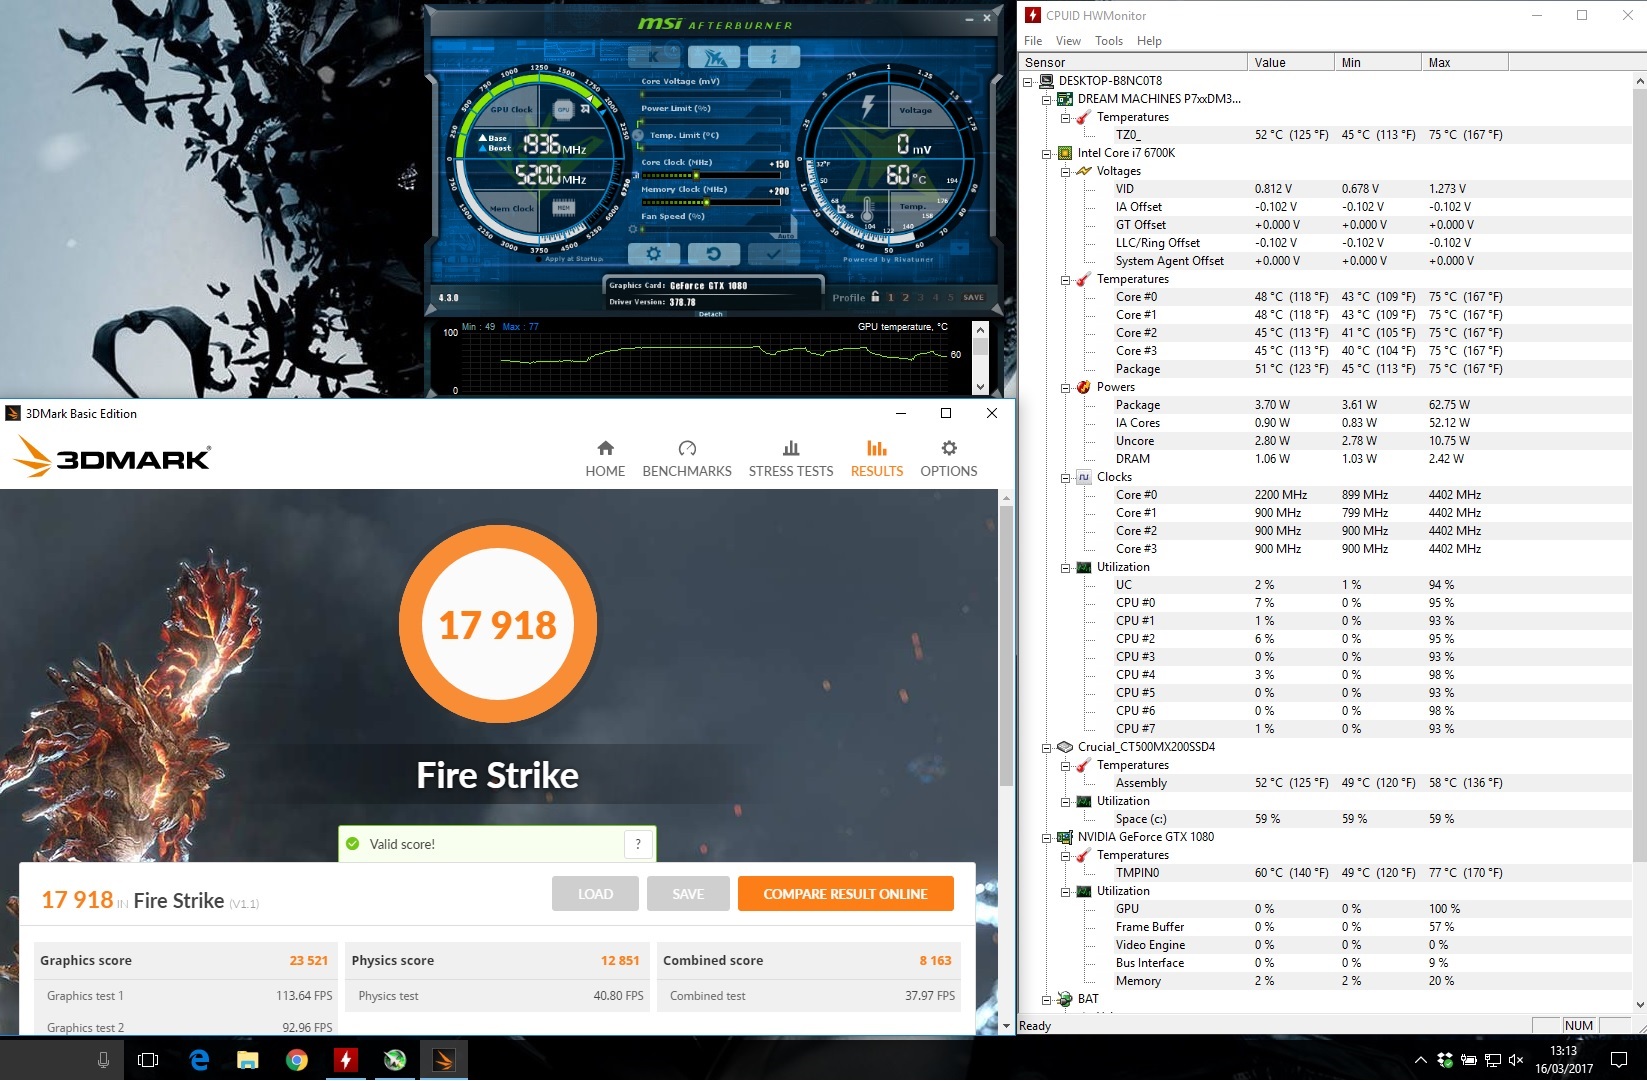Click the Sensor column header
The image size is (1647, 1081).
pyautogui.click(x=1133, y=62)
